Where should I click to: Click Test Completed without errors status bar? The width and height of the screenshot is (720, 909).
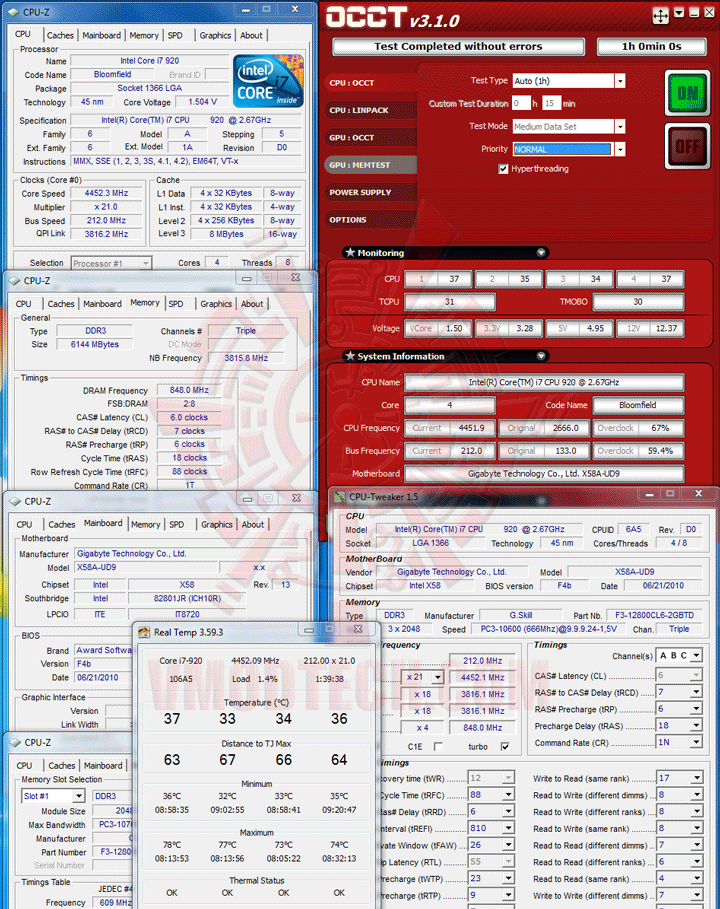pos(458,46)
